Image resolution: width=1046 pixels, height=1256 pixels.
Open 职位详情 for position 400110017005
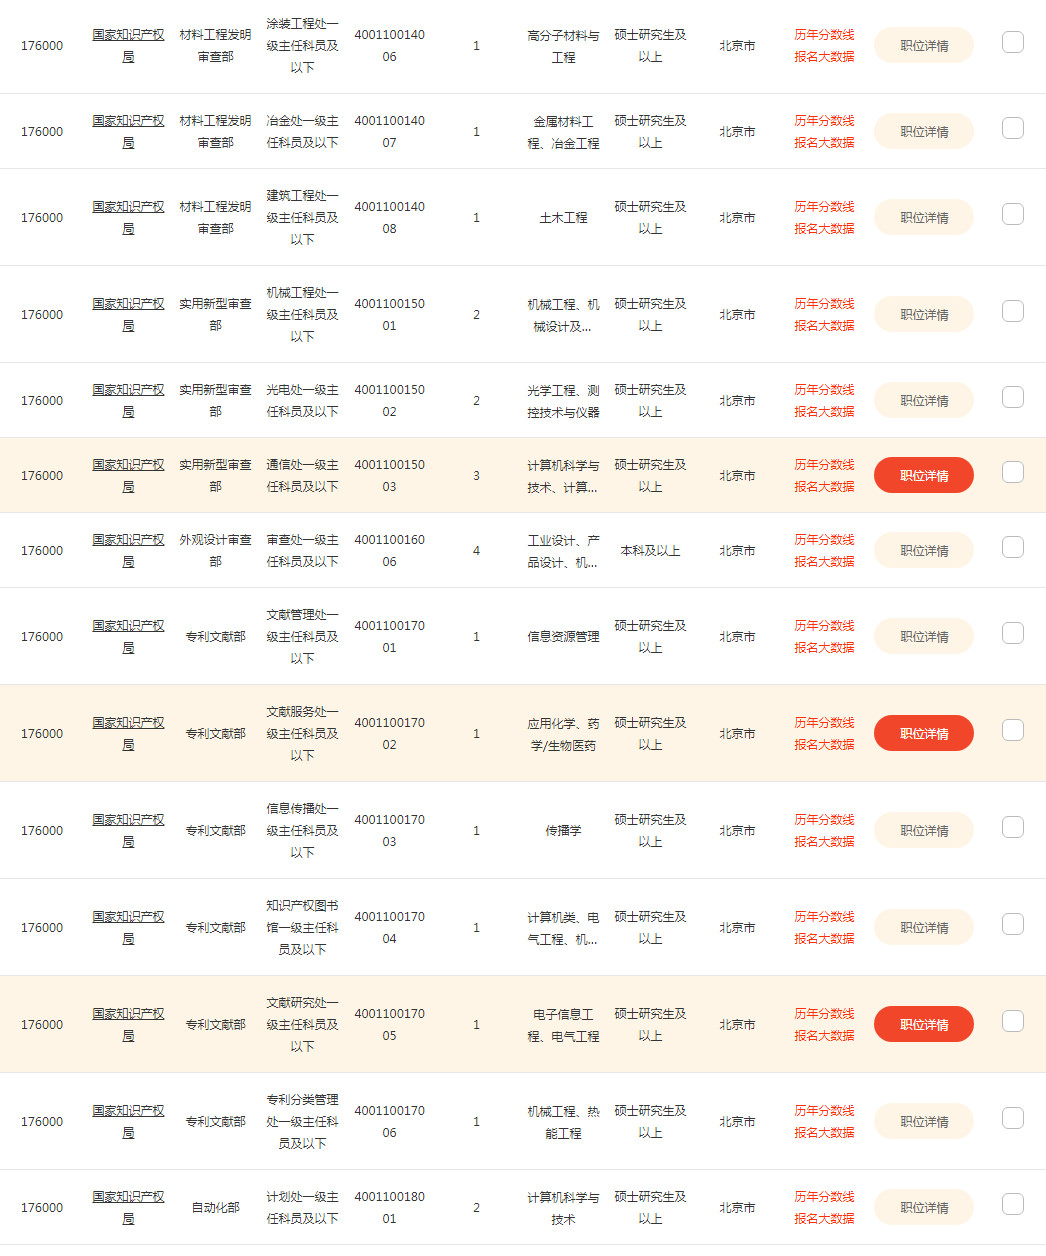click(923, 1025)
